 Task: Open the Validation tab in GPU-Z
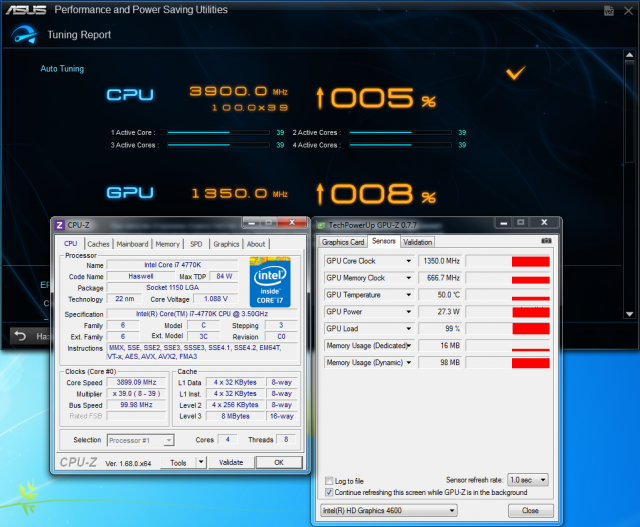418,242
